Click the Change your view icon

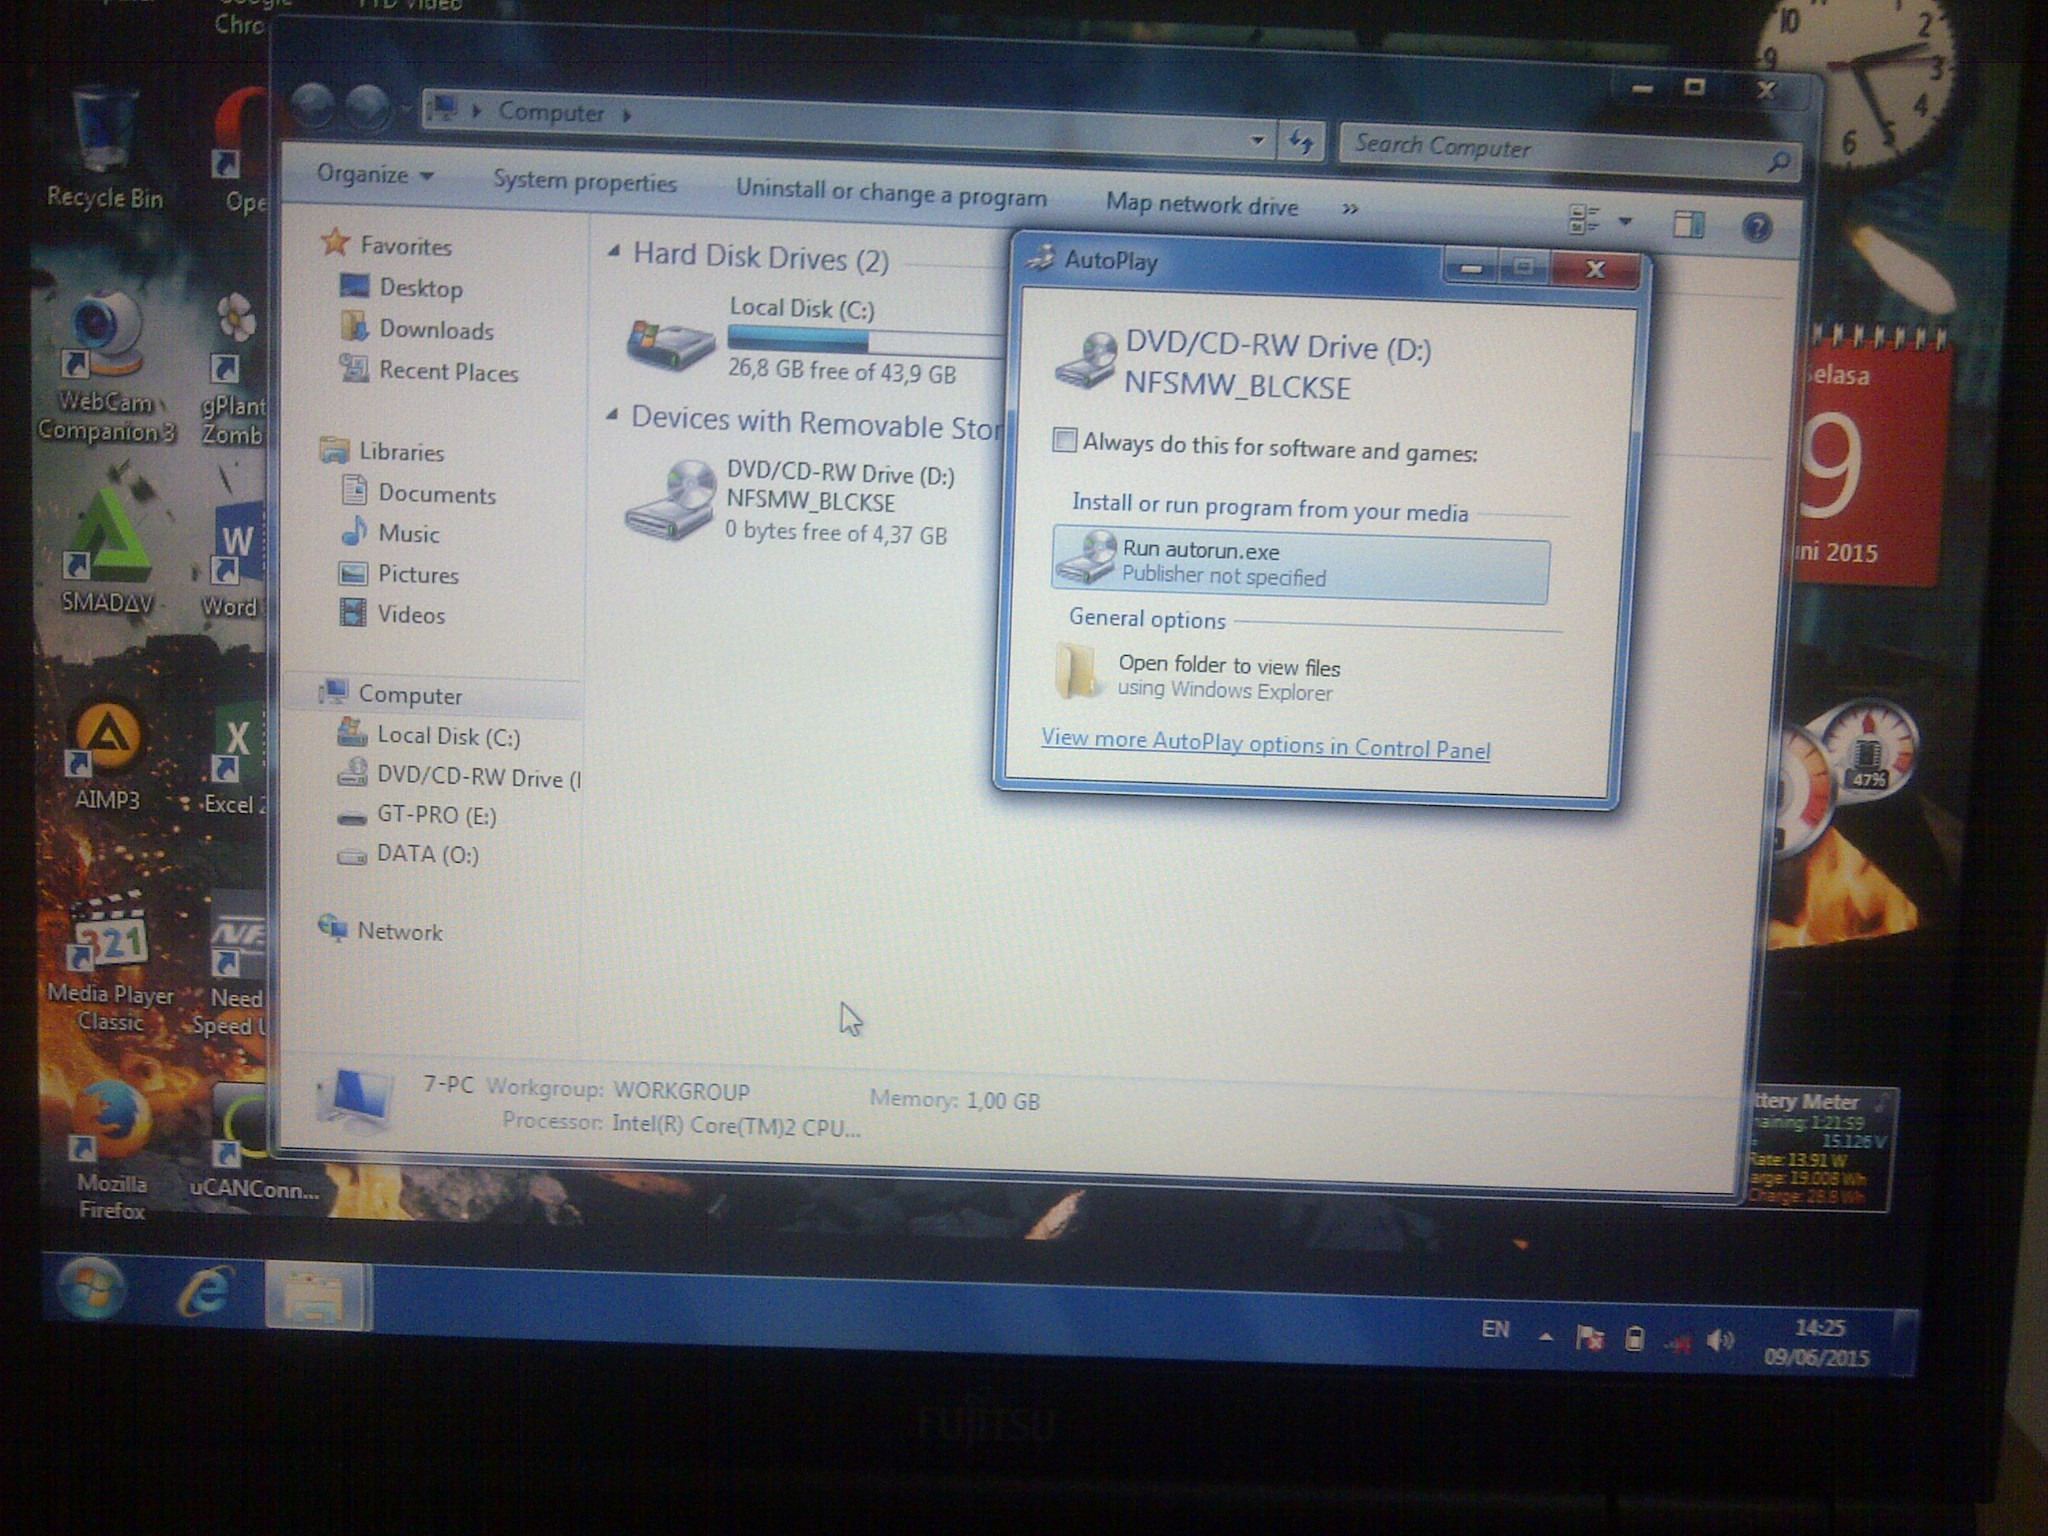(x=1584, y=219)
